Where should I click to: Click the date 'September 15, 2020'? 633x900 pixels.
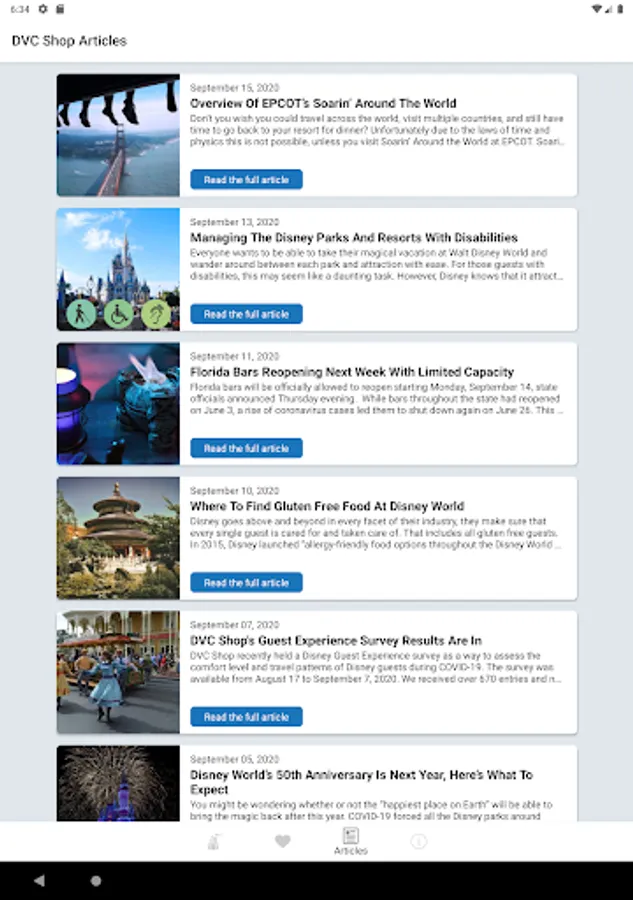point(234,88)
